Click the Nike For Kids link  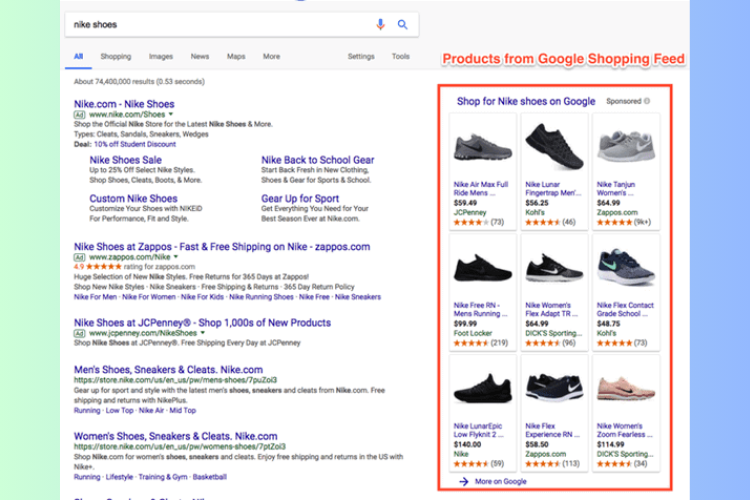[x=202, y=297]
